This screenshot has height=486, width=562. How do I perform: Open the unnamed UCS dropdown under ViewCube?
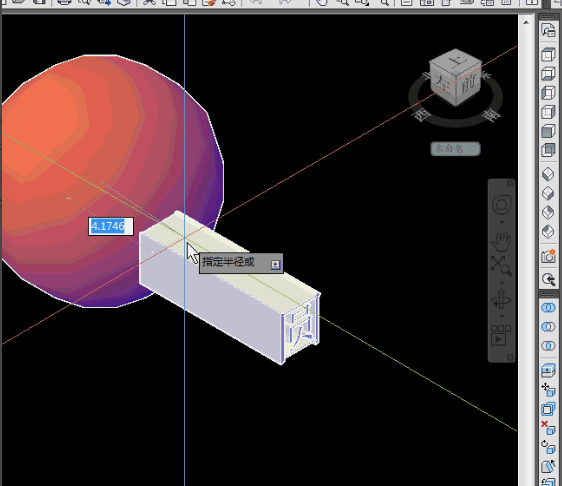click(x=455, y=148)
